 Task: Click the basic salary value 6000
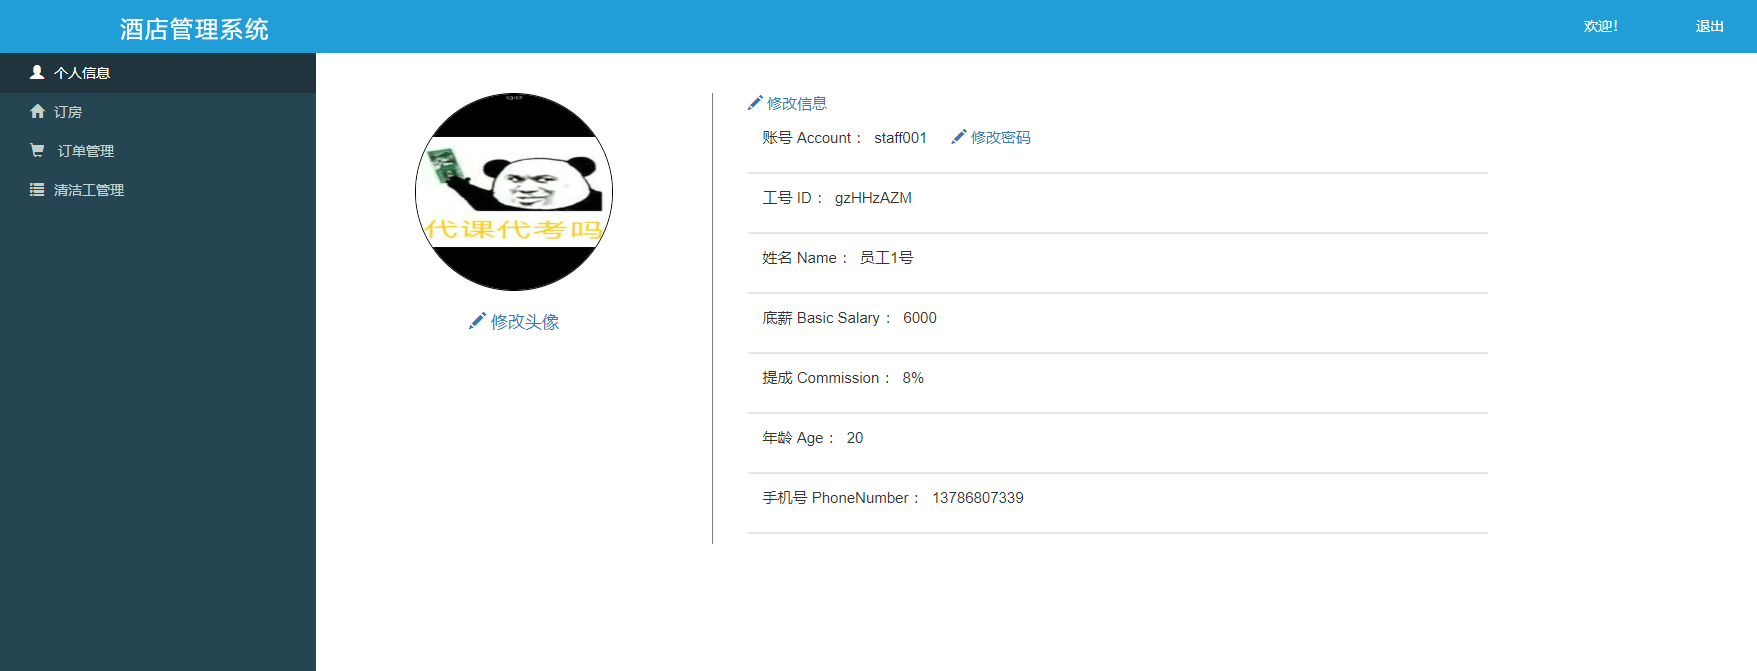click(x=920, y=318)
